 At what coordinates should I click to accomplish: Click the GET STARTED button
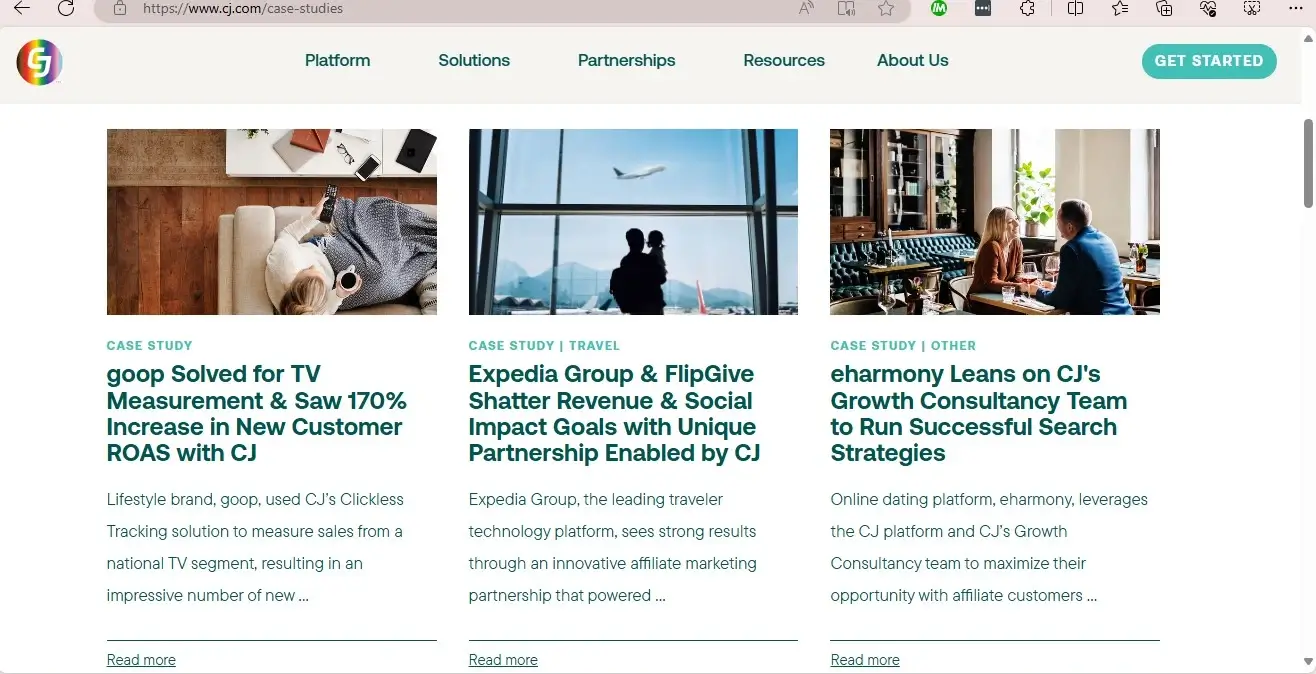tap(1209, 61)
